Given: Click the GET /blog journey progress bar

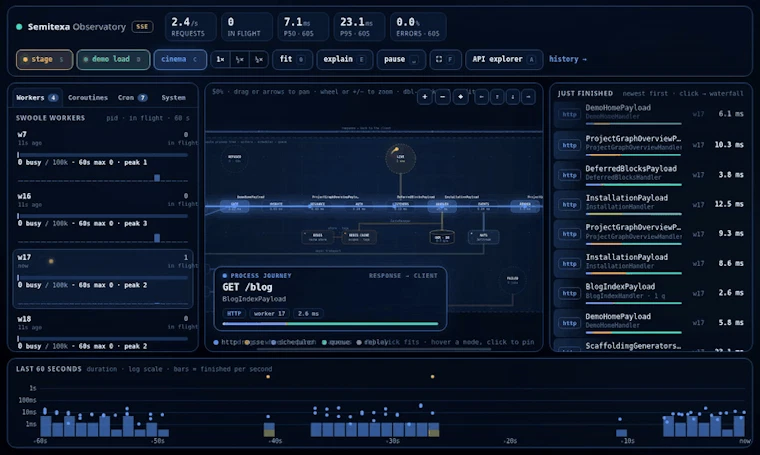Looking at the screenshot, I should [330, 324].
